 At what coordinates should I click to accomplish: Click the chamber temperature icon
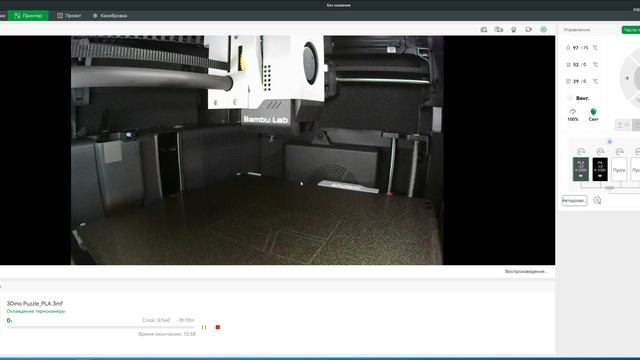coord(568,81)
